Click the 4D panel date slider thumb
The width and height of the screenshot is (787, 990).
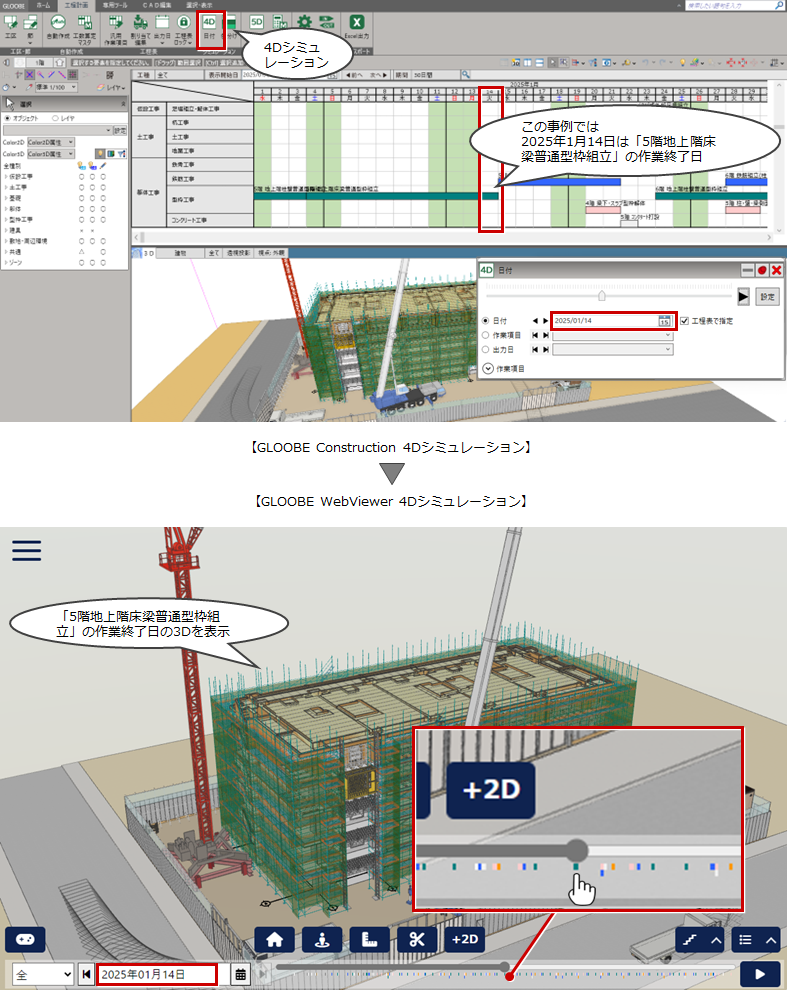(602, 295)
